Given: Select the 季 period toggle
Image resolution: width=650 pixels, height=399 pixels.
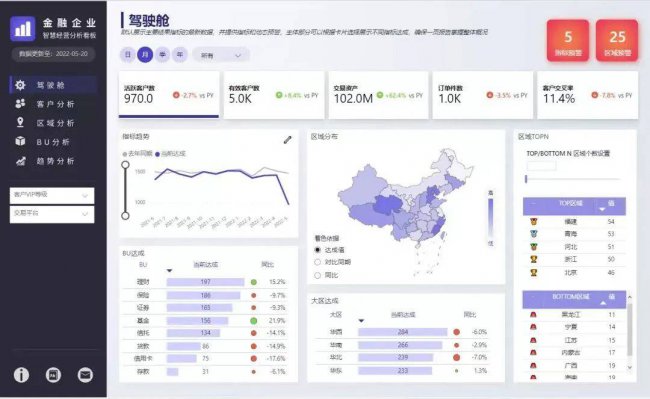Looking at the screenshot, I should point(162,55).
